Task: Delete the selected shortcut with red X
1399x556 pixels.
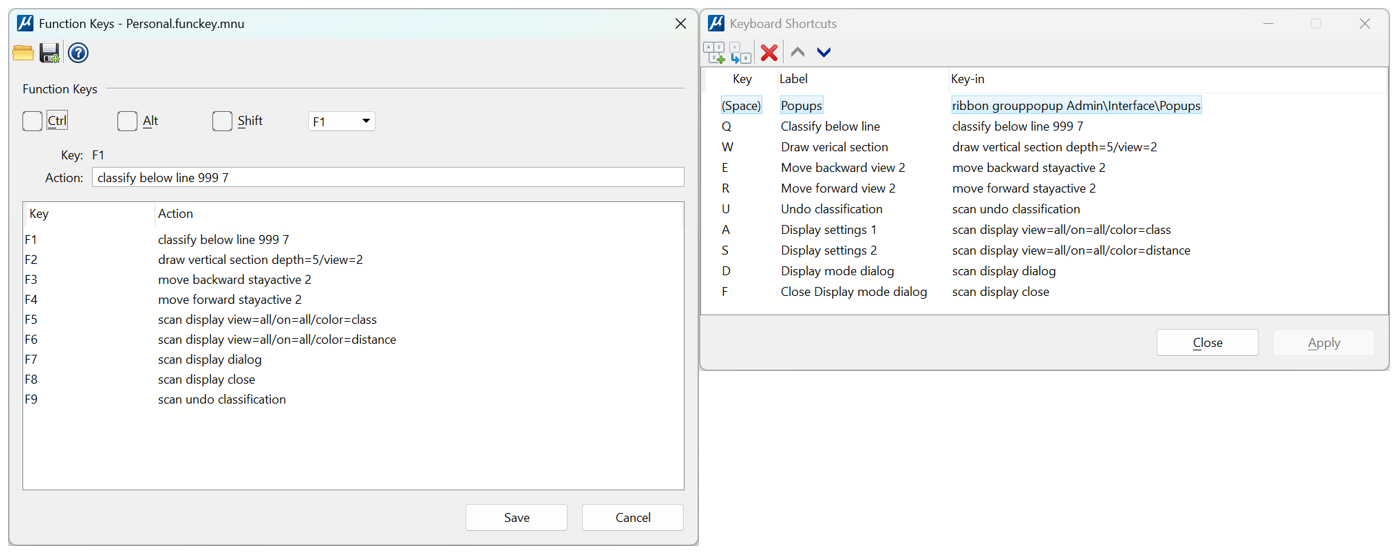Action: 769,53
